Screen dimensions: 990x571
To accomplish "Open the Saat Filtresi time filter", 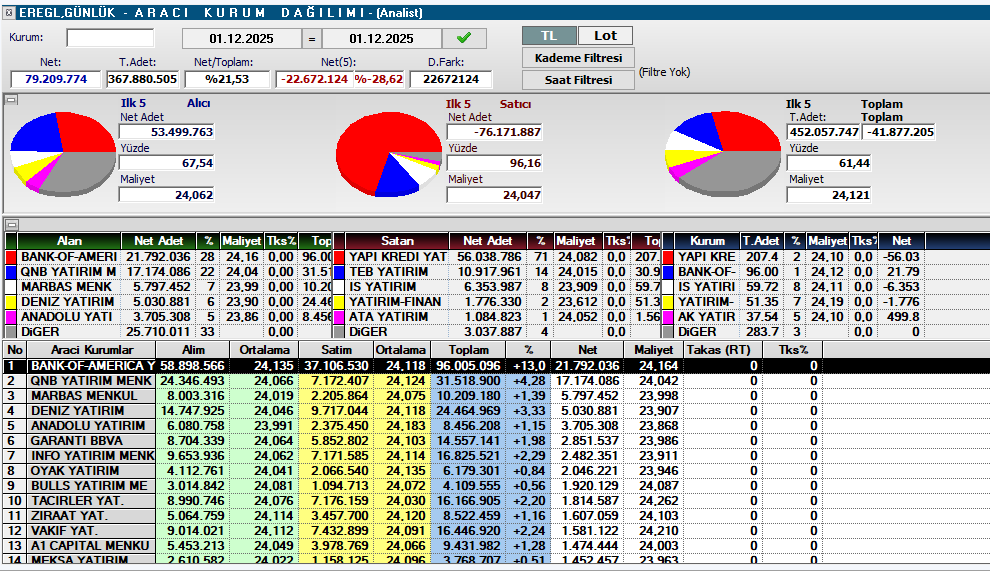I will pyautogui.click(x=578, y=80).
